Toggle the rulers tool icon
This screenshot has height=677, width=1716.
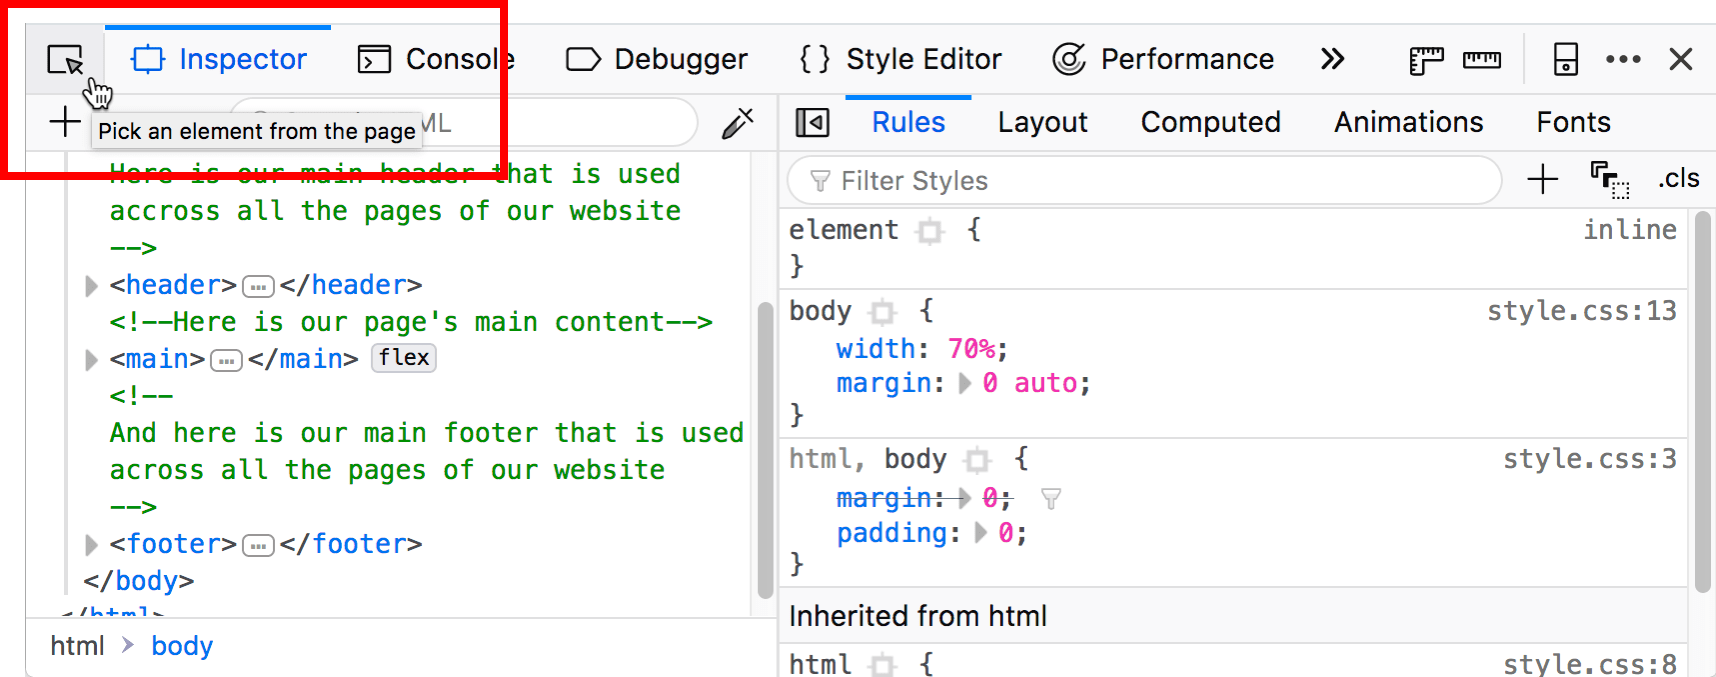[x=1426, y=60]
